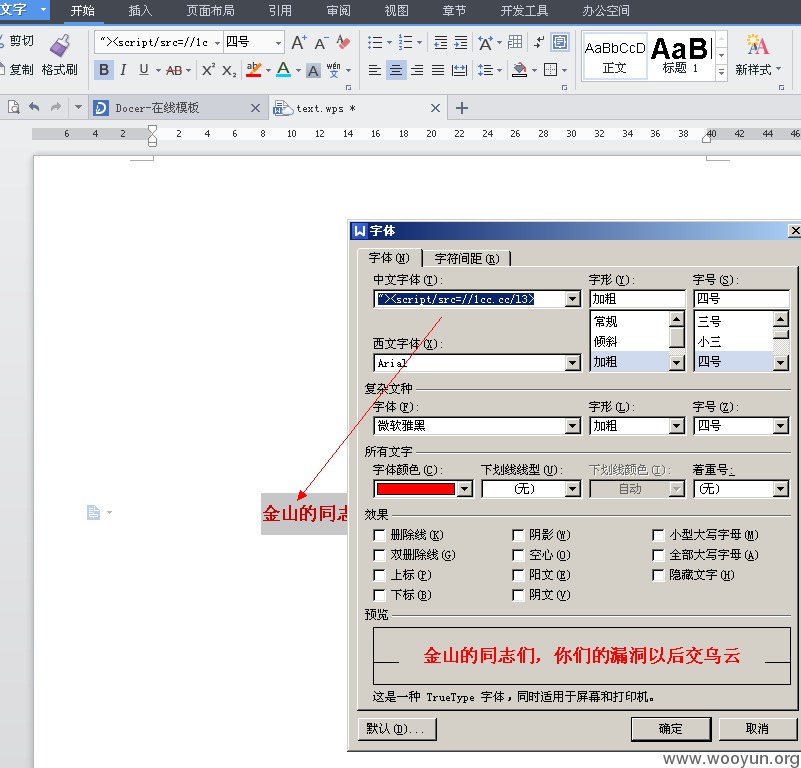Increase paragraph indent icon
Viewport: 801px width, 768px height.
[461, 42]
